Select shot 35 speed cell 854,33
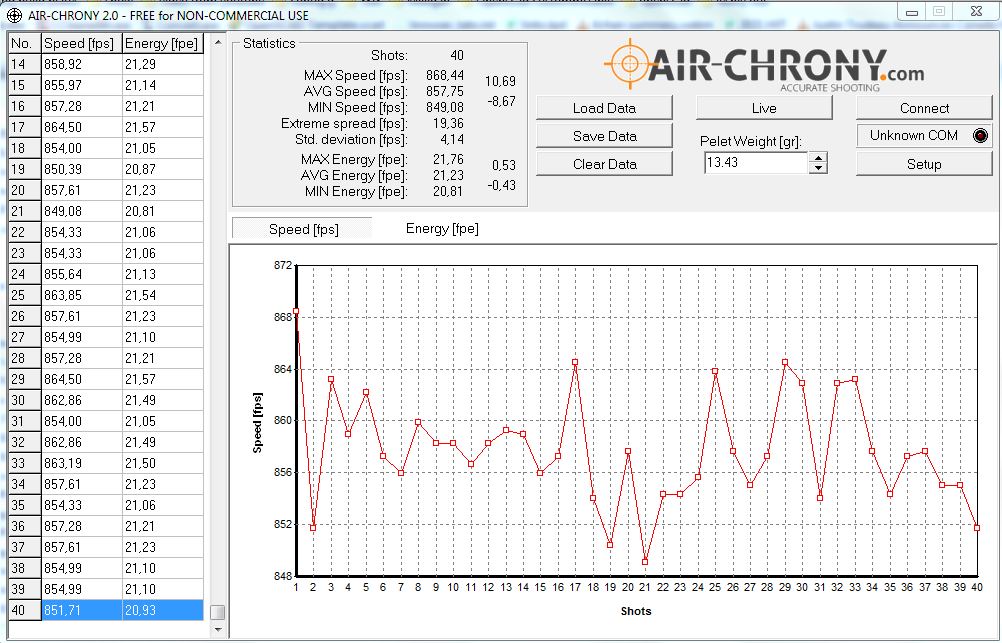The width and height of the screenshot is (1002, 643). 81,505
